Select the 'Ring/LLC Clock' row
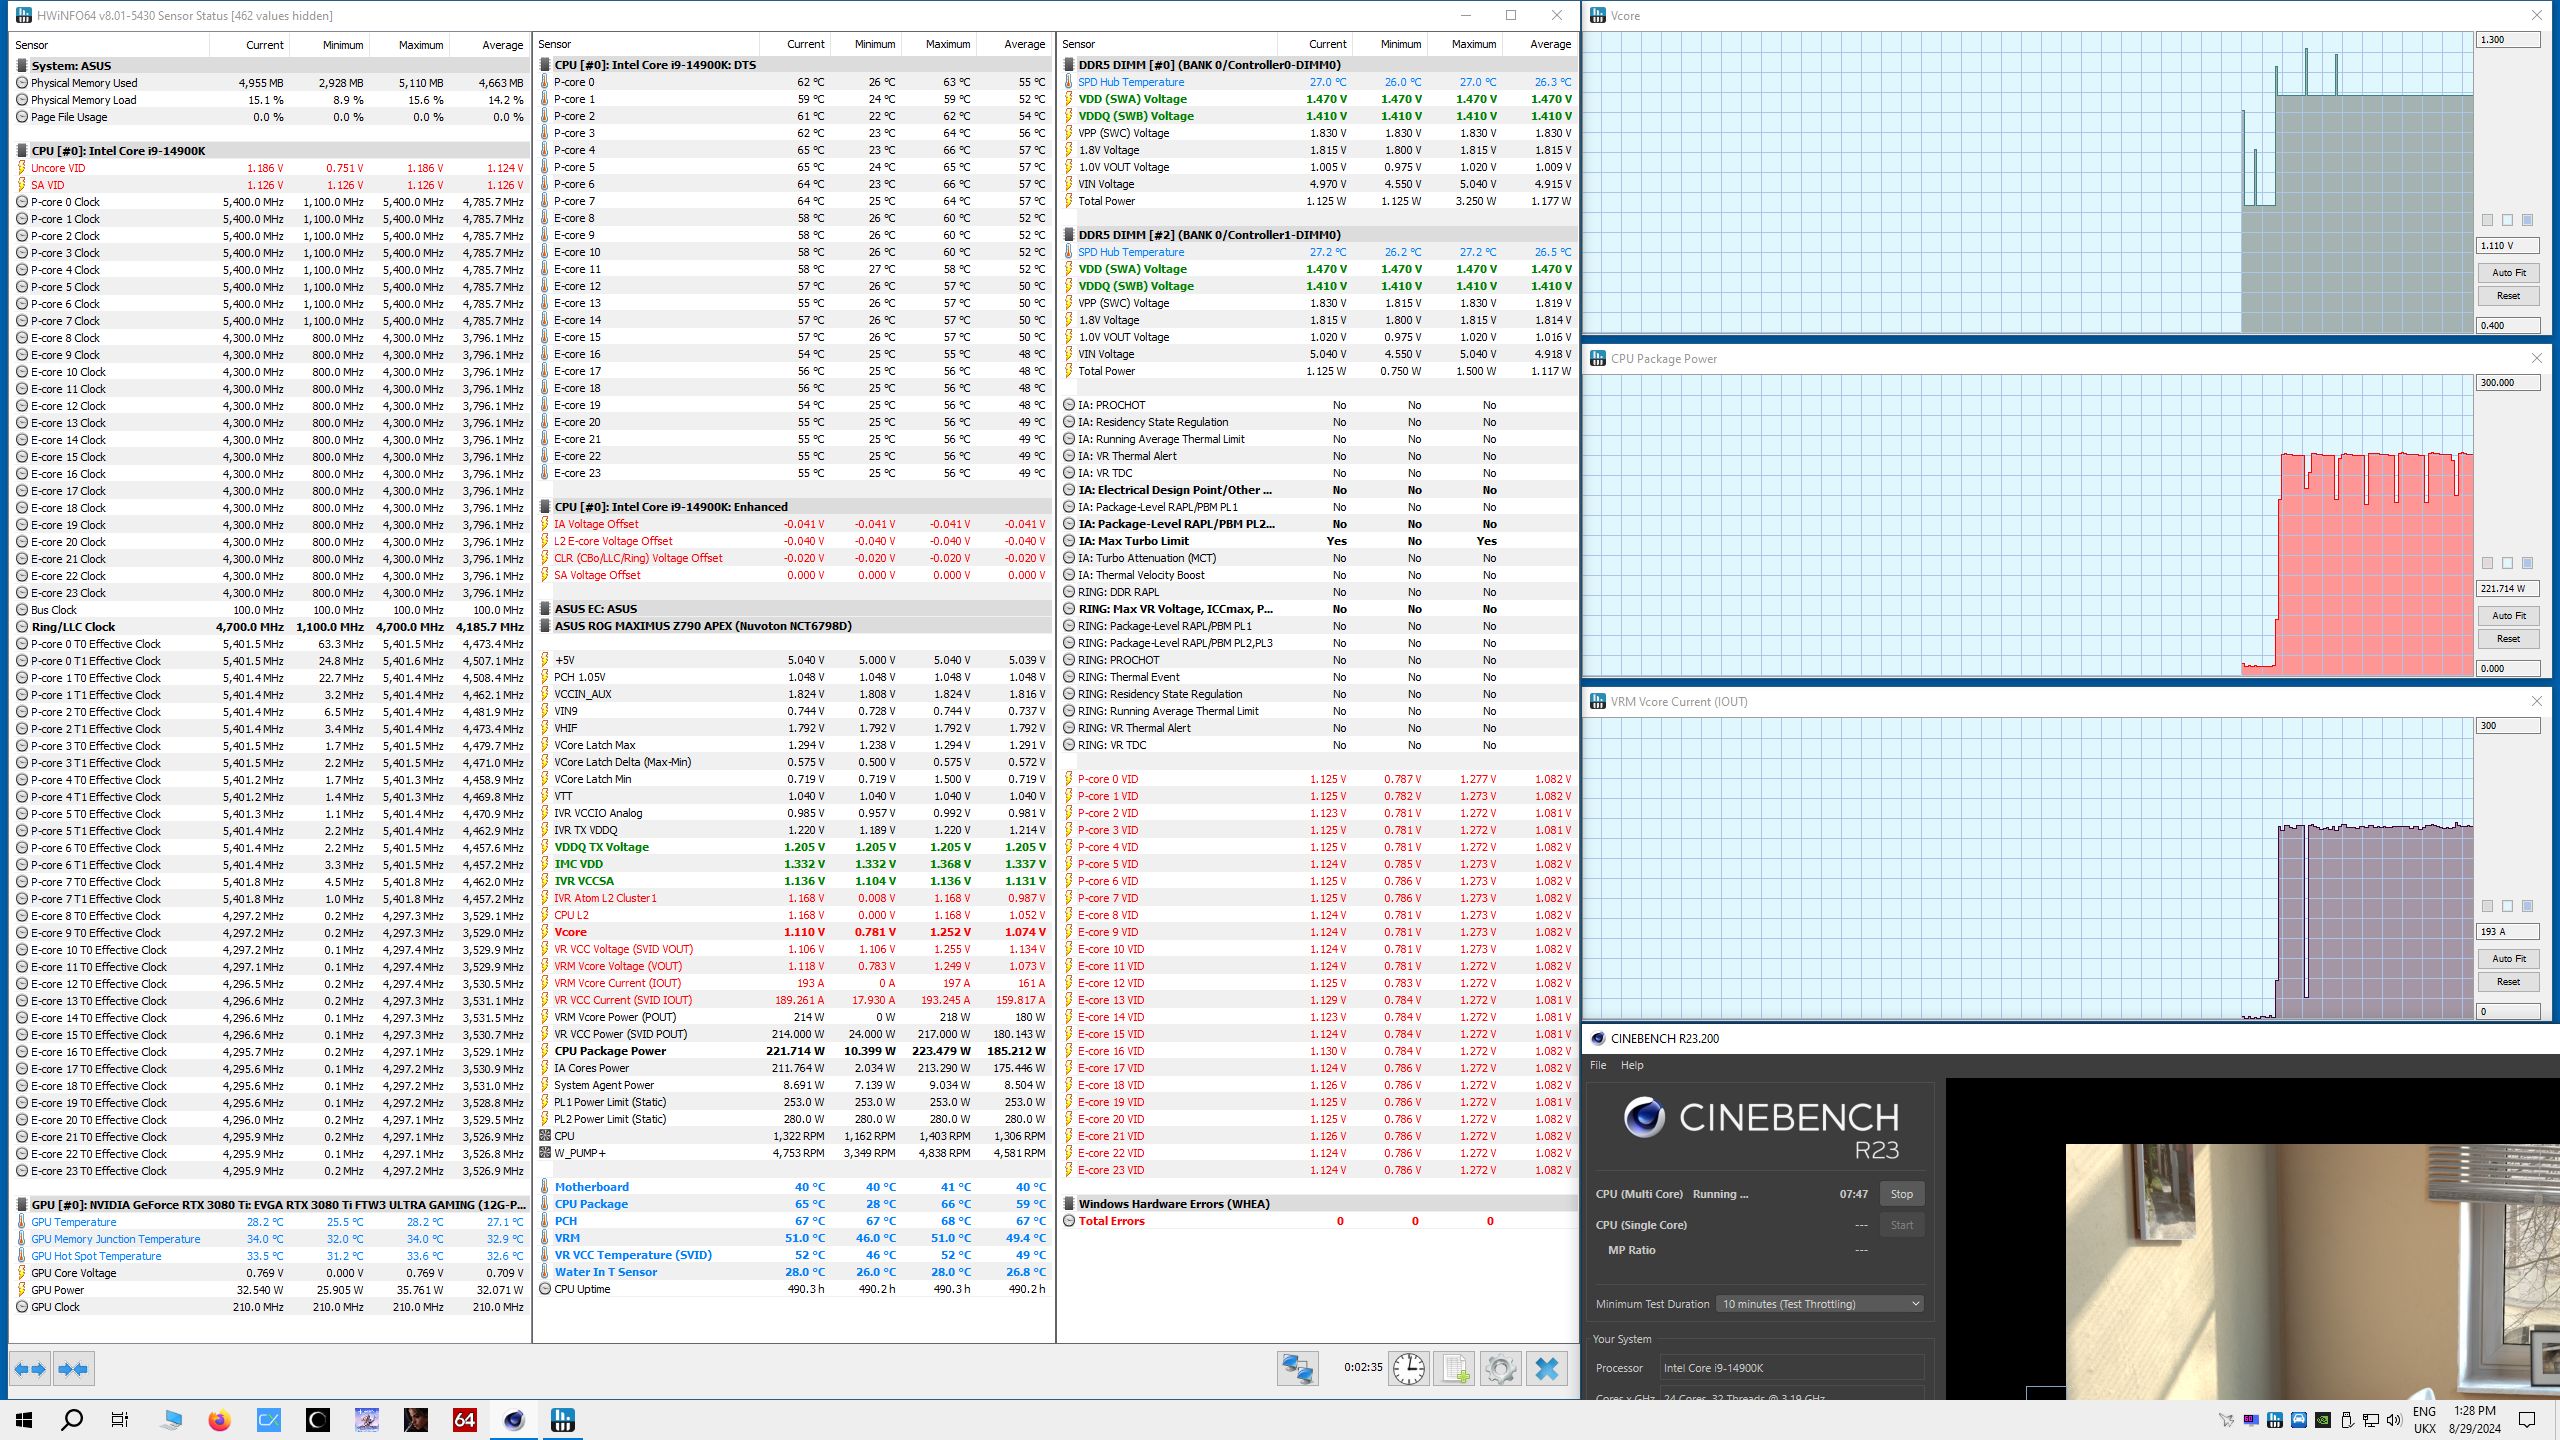The height and width of the screenshot is (1440, 2560). click(270, 627)
